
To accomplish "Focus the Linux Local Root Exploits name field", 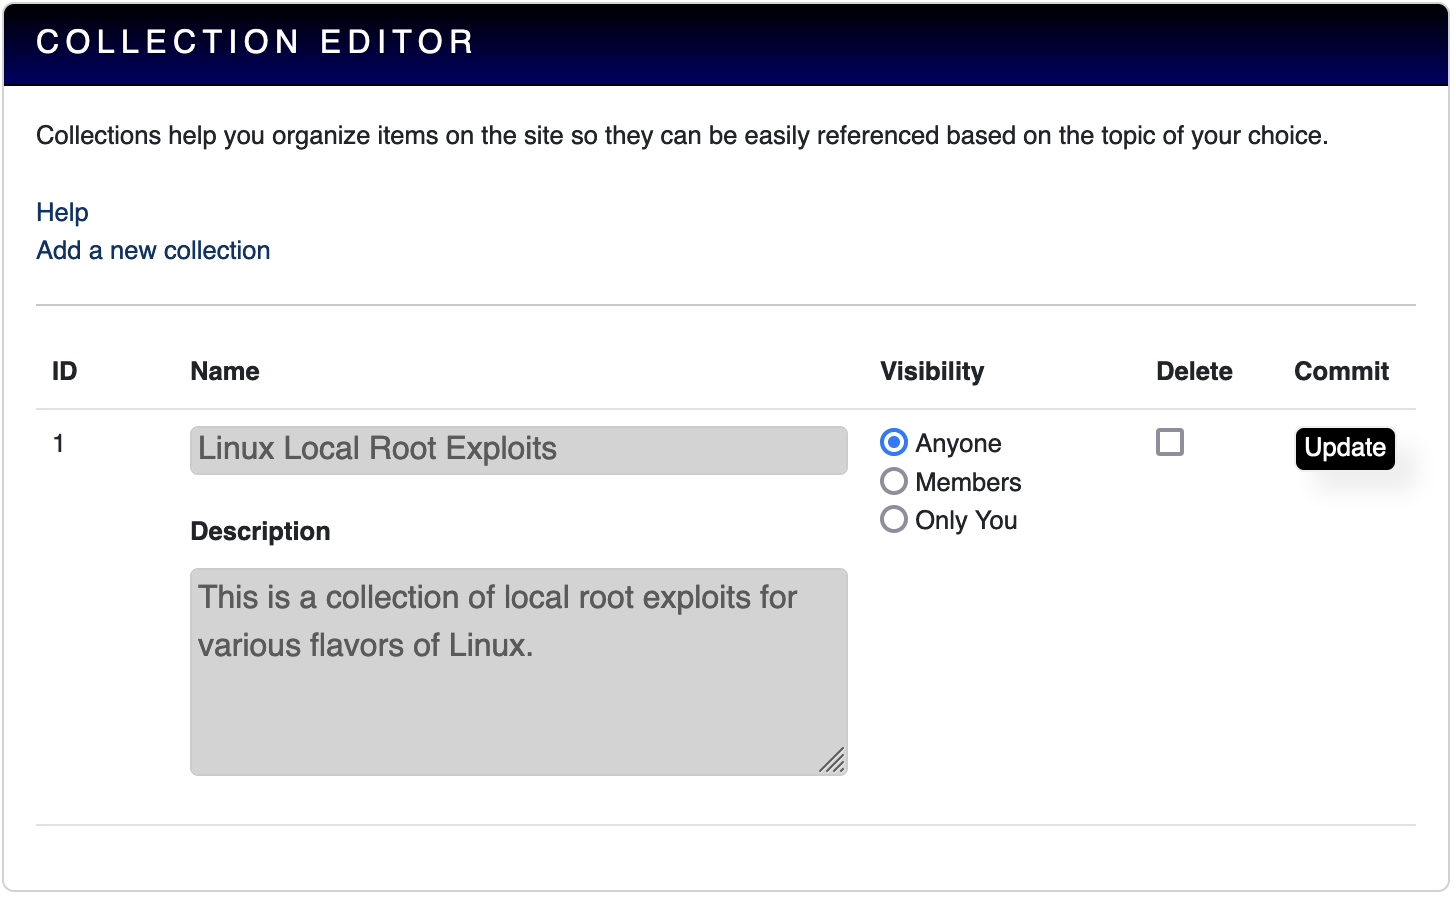I will coord(519,450).
